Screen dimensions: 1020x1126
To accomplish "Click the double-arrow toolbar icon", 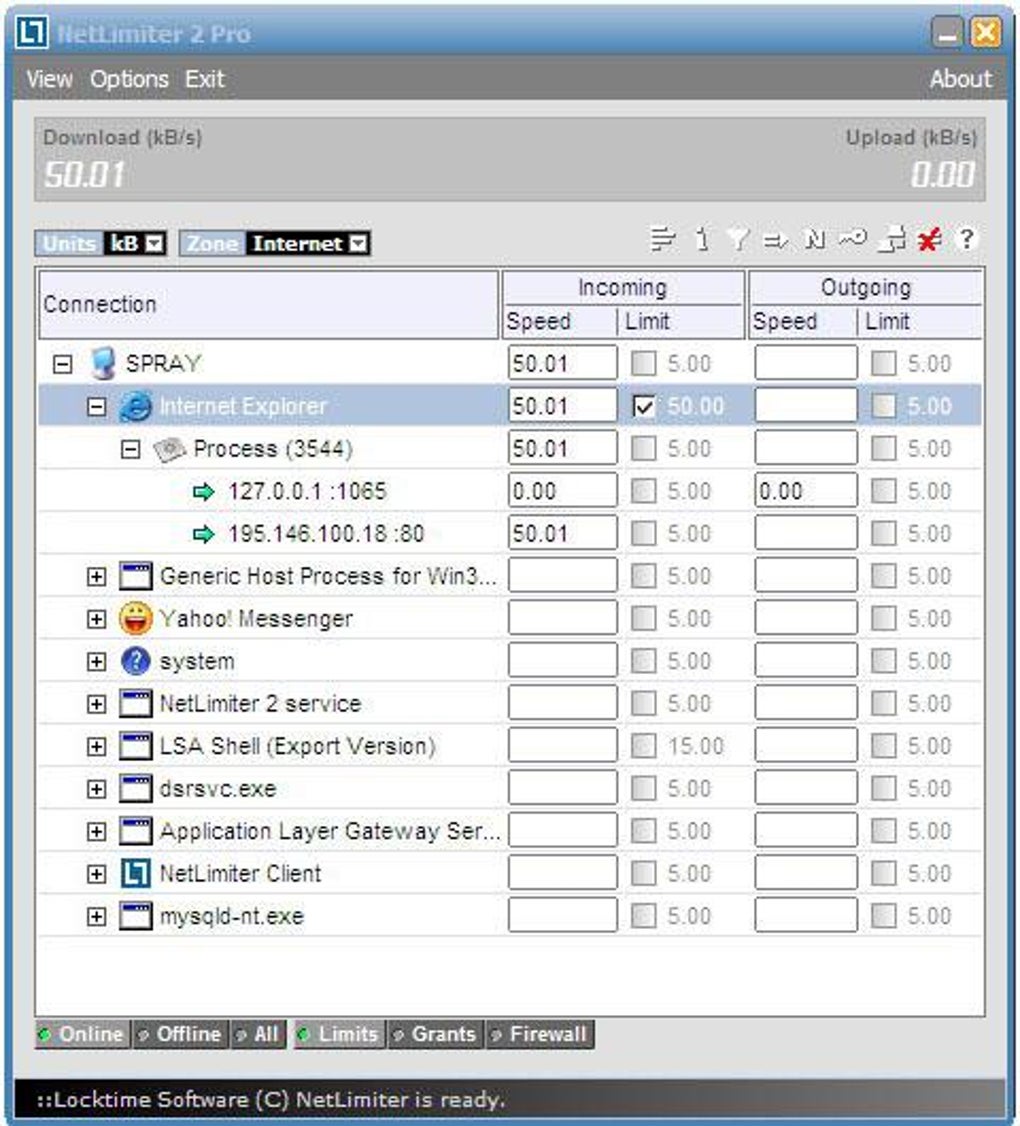I will tap(775, 240).
